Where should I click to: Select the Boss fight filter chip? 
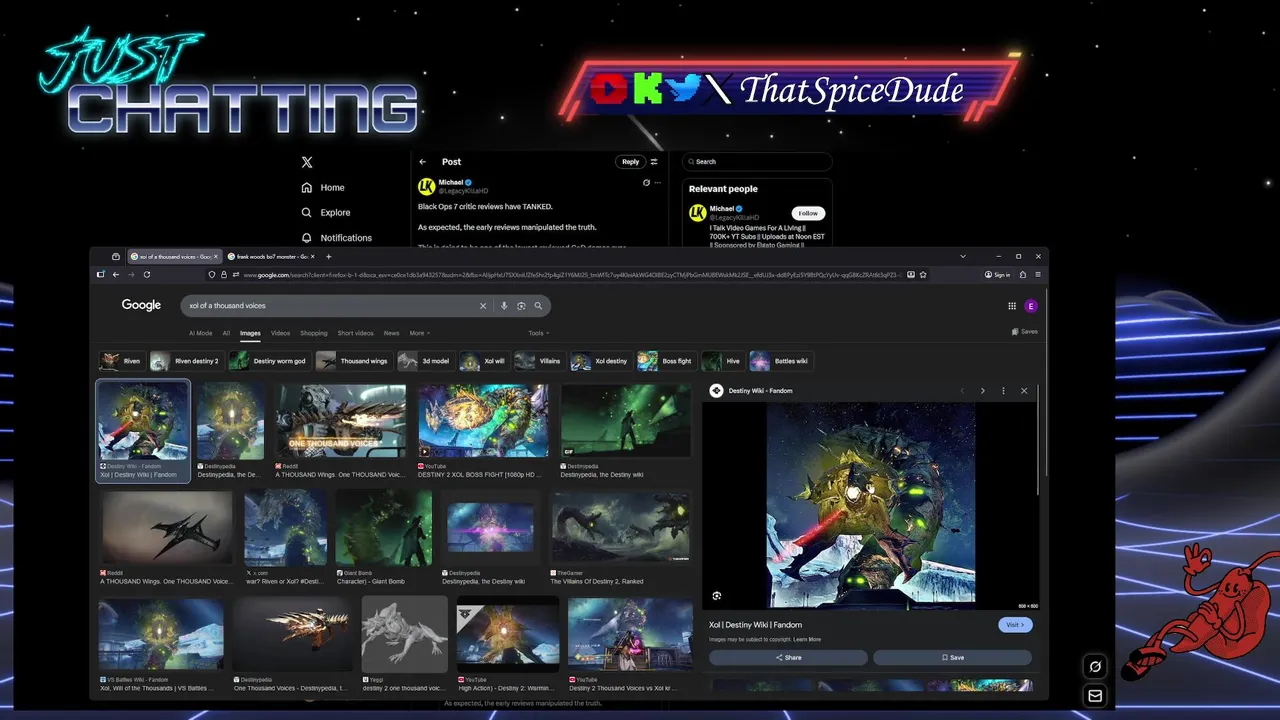[x=666, y=361]
